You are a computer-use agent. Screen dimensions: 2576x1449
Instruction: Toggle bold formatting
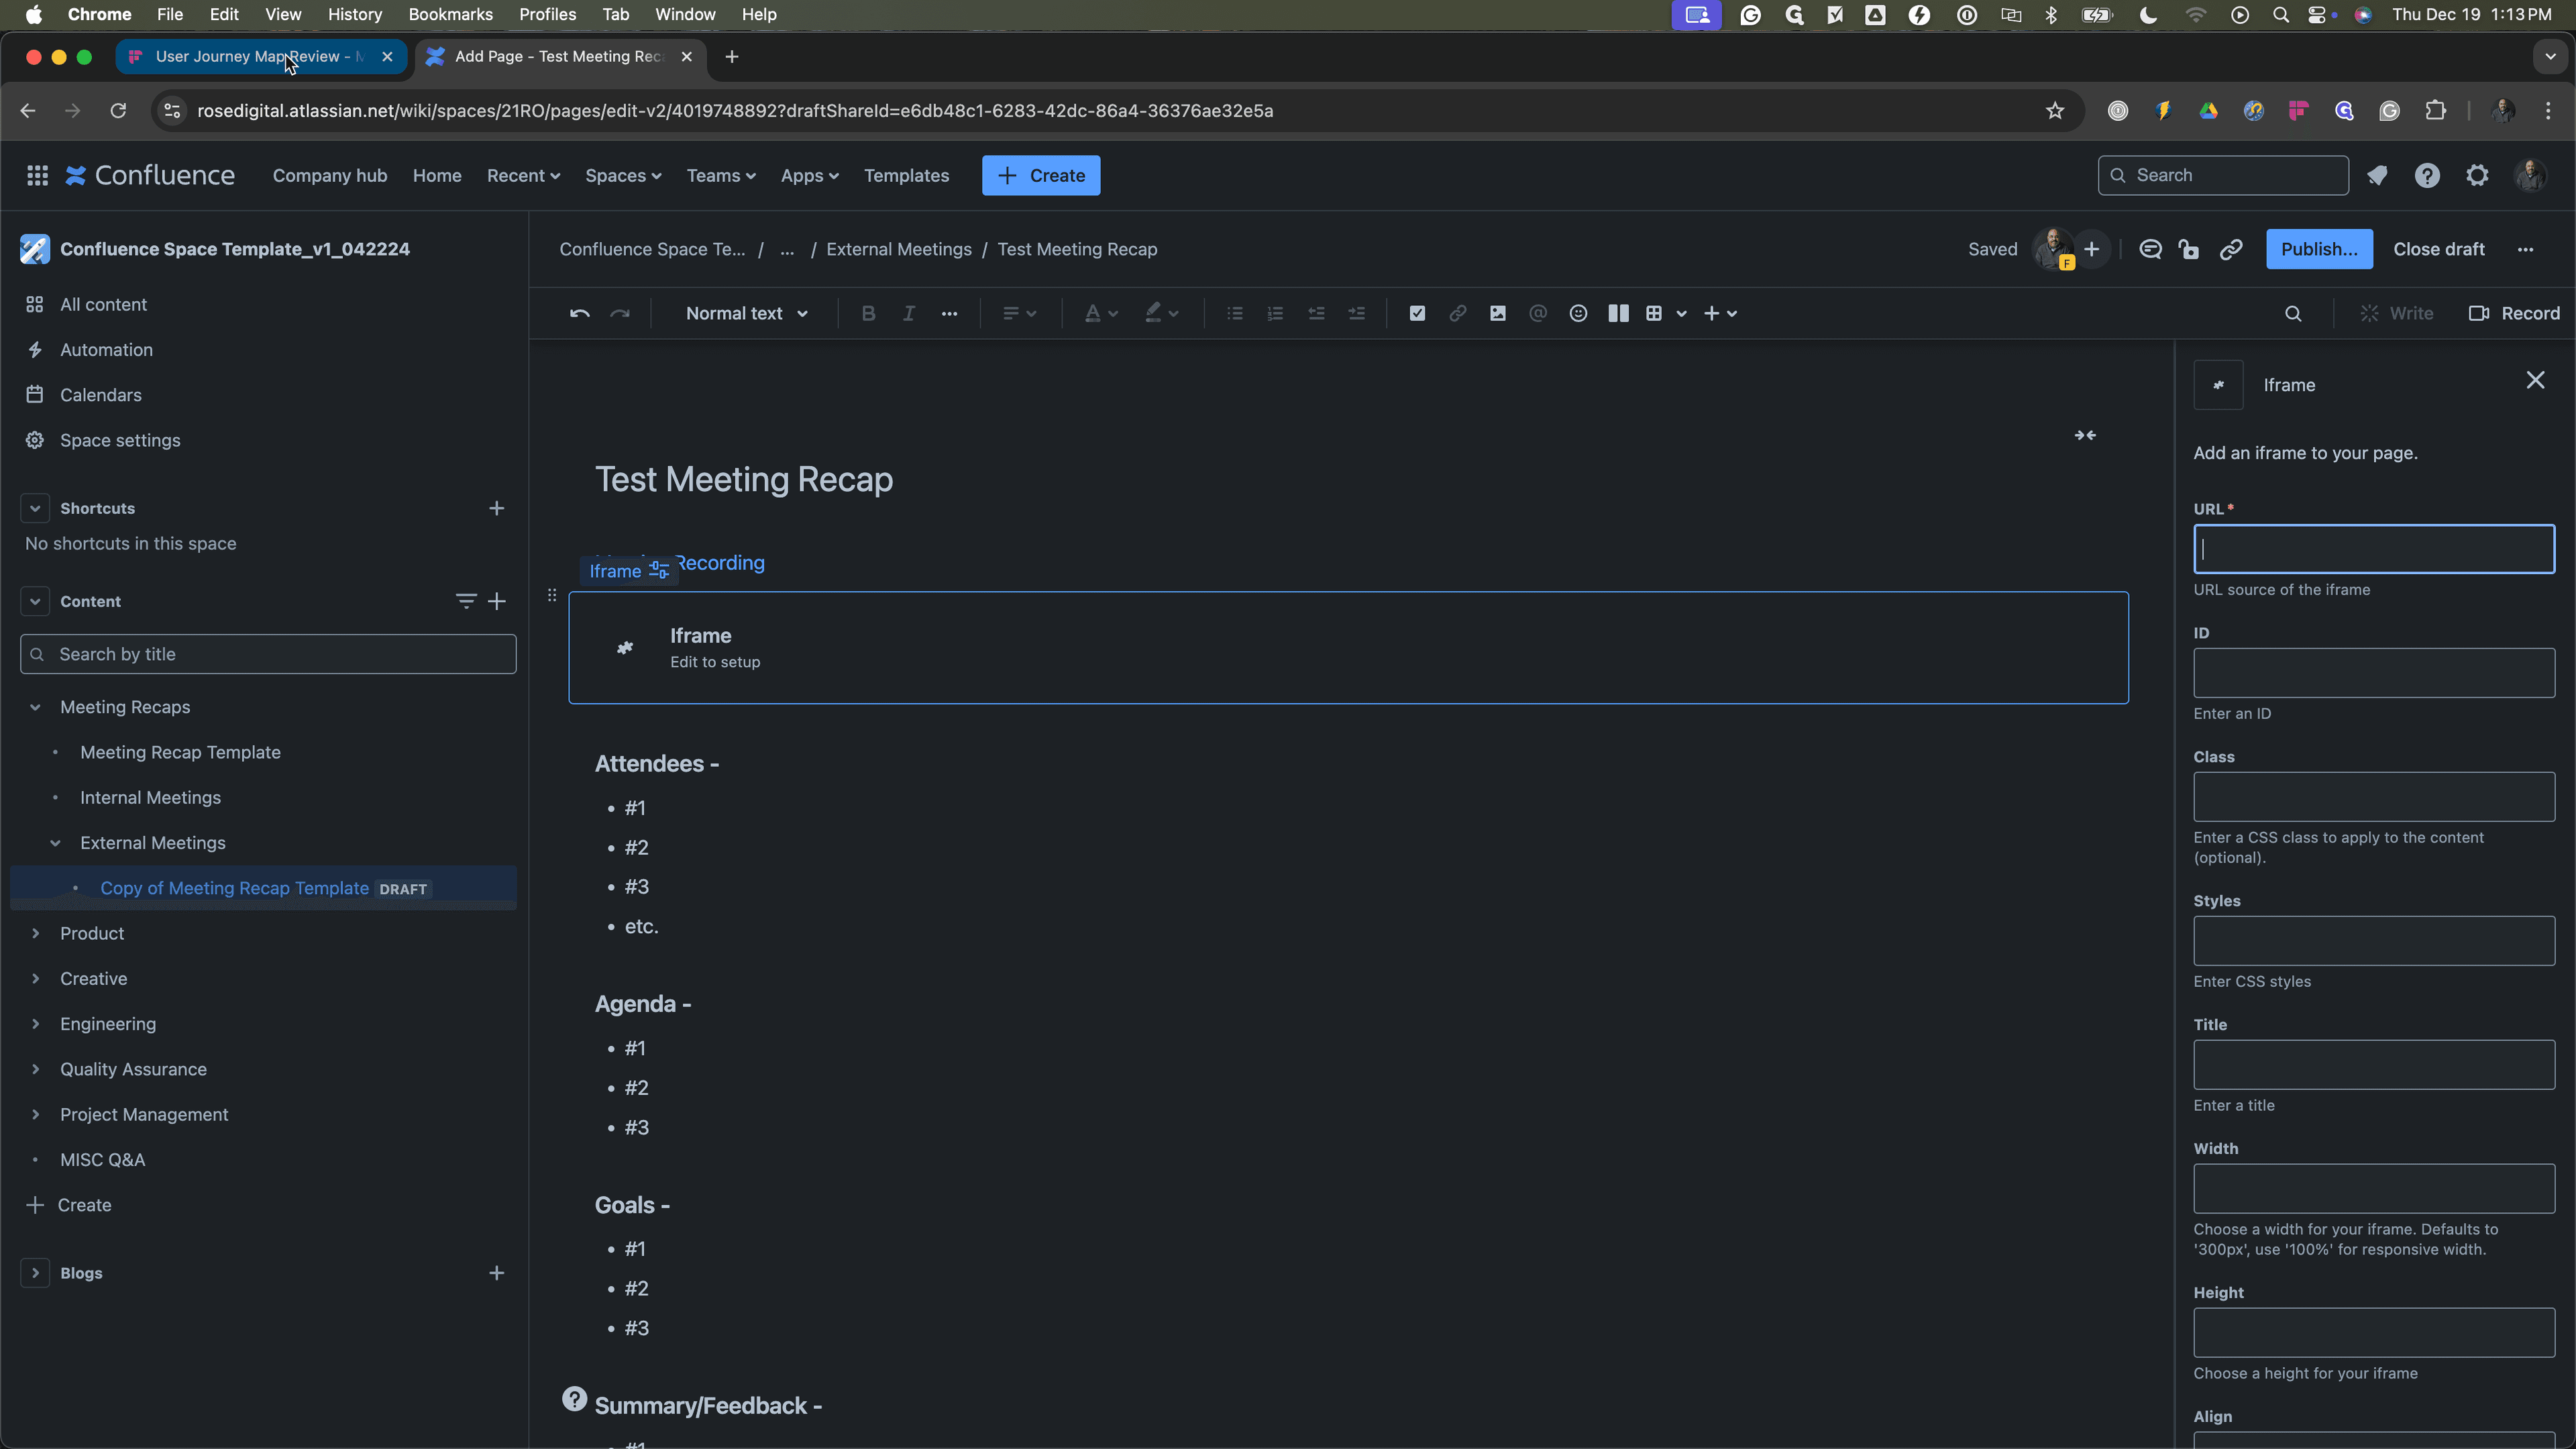click(868, 314)
